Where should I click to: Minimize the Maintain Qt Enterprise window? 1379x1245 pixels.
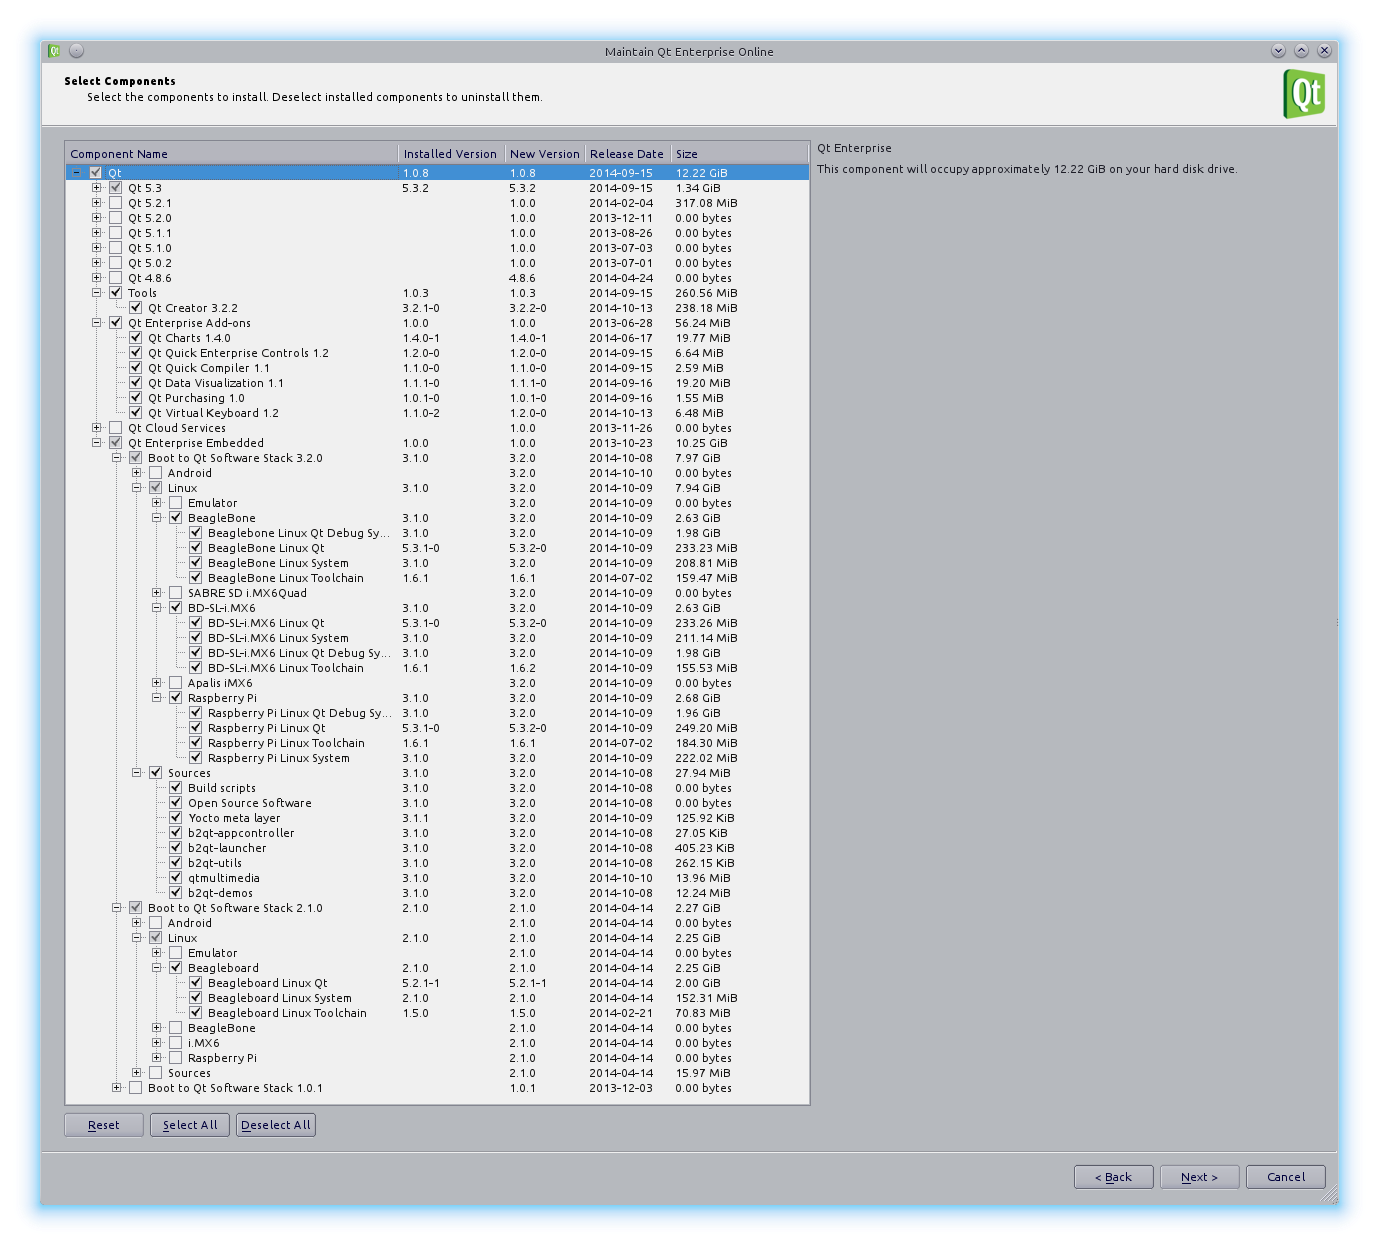coord(1278,51)
